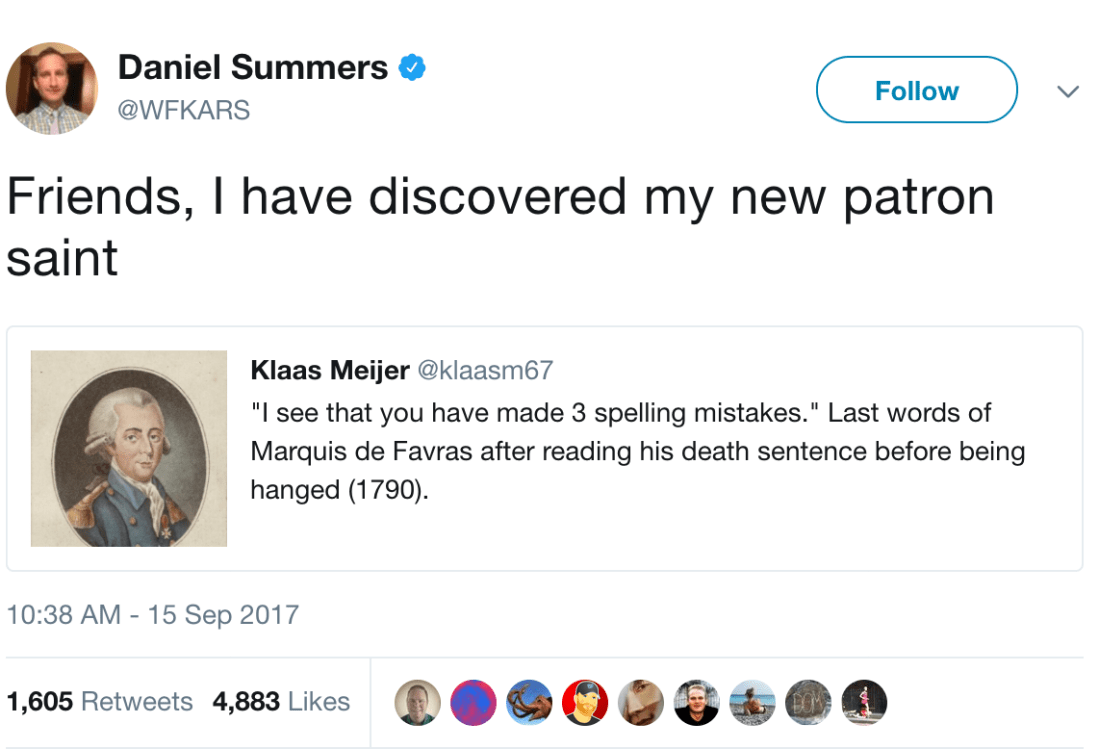
Task: Open the Daniel Summers display name link
Action: click(x=252, y=68)
